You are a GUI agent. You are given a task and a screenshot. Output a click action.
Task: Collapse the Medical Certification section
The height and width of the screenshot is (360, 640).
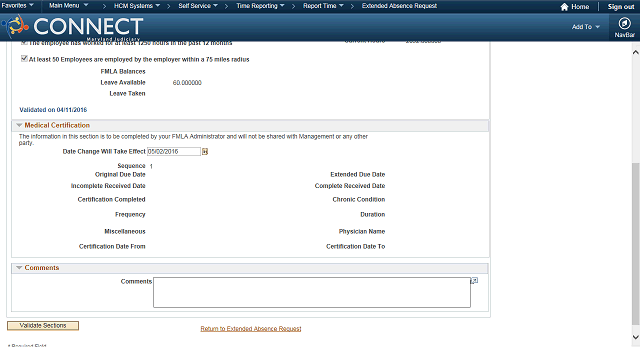pyautogui.click(x=19, y=125)
